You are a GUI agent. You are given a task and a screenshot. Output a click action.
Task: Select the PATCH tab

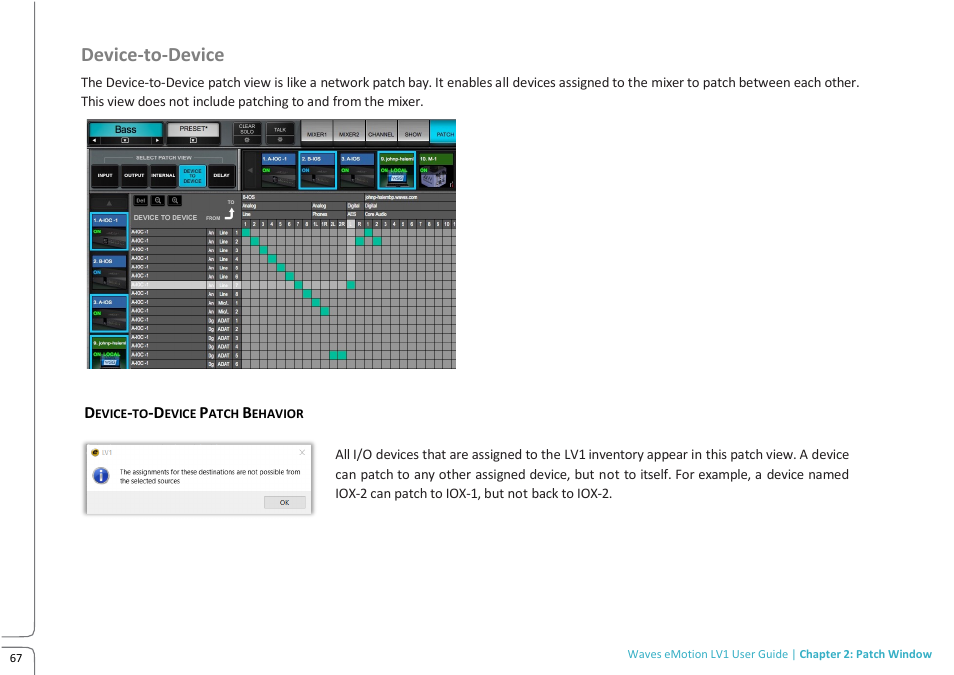pyautogui.click(x=444, y=133)
